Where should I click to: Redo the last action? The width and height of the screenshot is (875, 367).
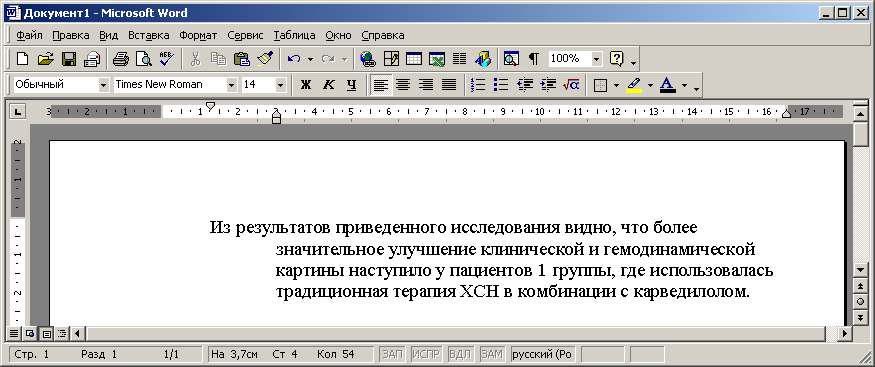click(328, 58)
